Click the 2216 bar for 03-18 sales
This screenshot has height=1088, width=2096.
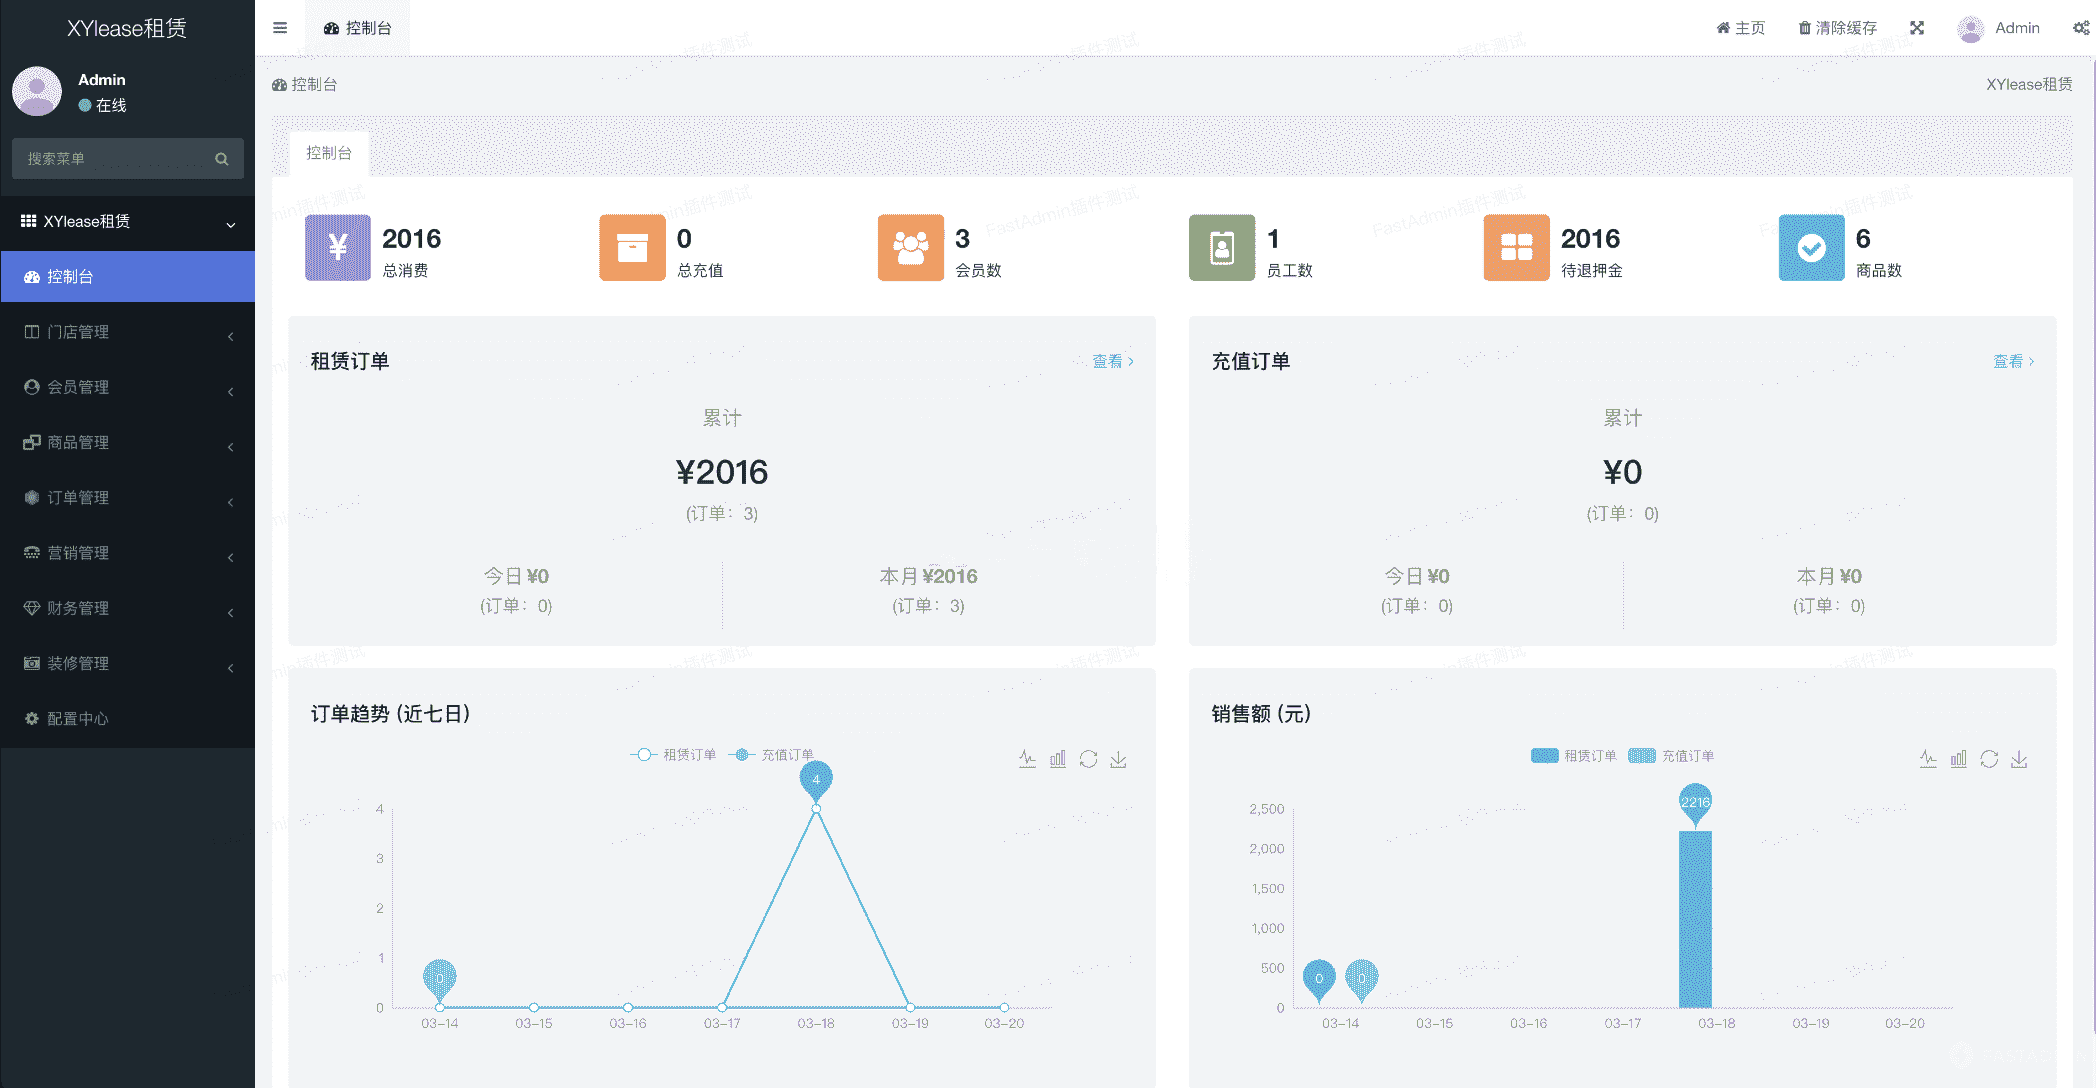point(1695,919)
